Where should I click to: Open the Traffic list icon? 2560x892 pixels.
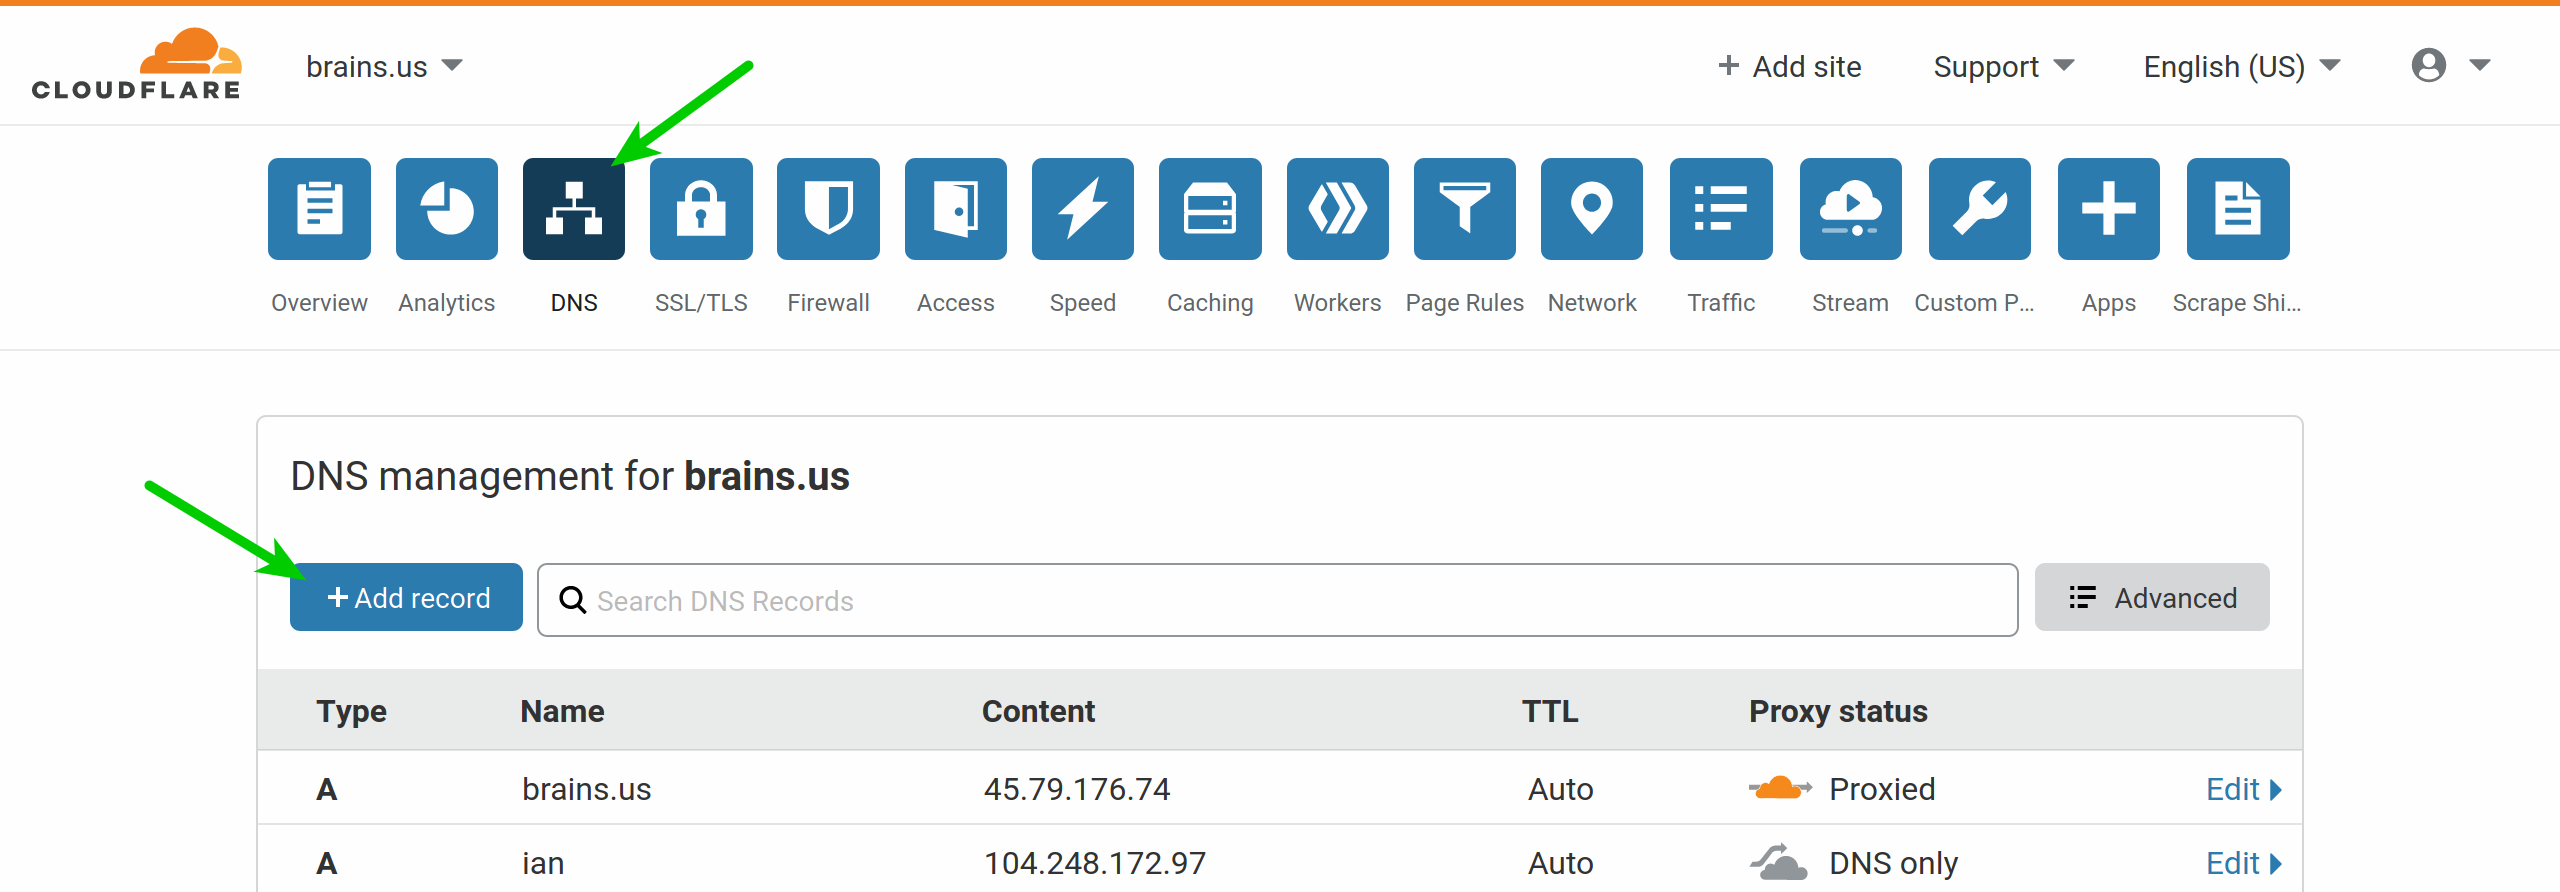(1721, 209)
